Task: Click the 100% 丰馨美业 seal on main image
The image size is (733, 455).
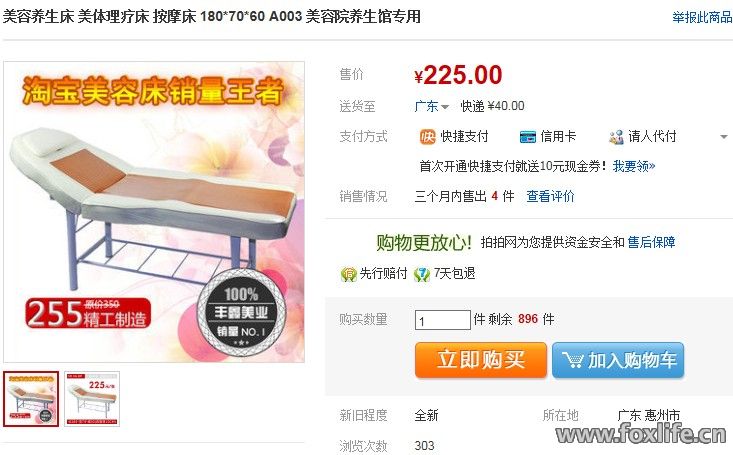Action: [x=241, y=313]
